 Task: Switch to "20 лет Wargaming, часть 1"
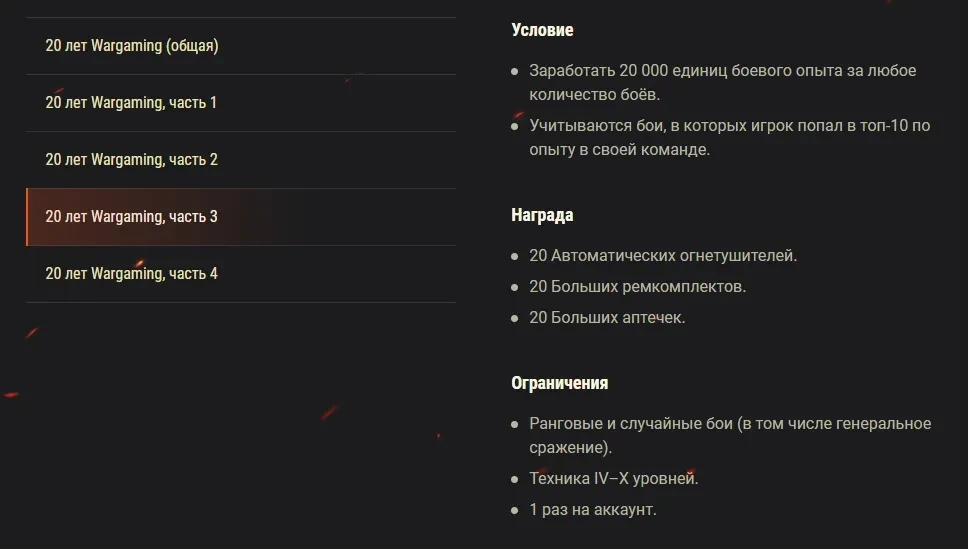131,103
